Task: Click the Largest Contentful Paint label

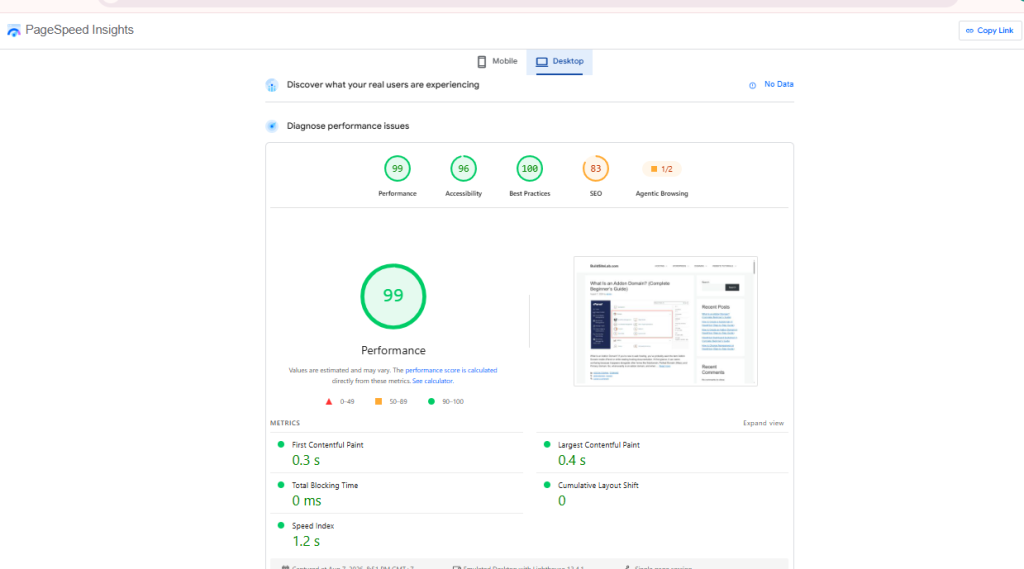Action: click(598, 445)
